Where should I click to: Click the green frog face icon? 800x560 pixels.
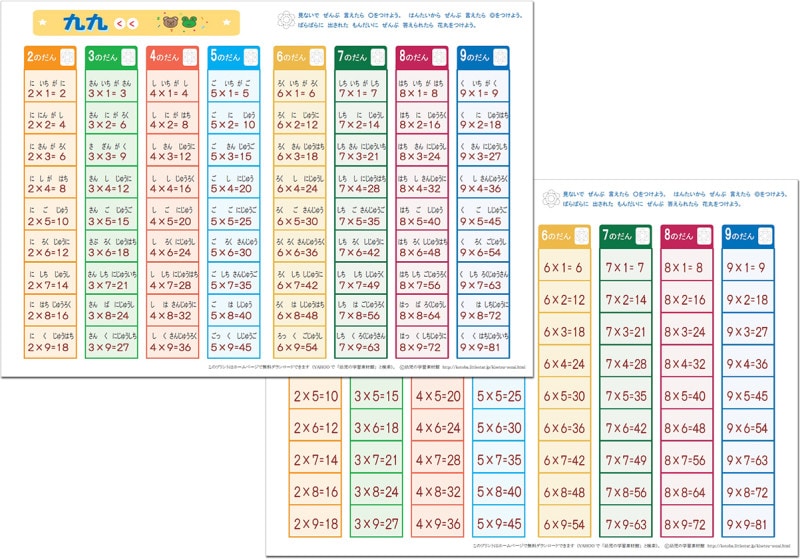(189, 22)
